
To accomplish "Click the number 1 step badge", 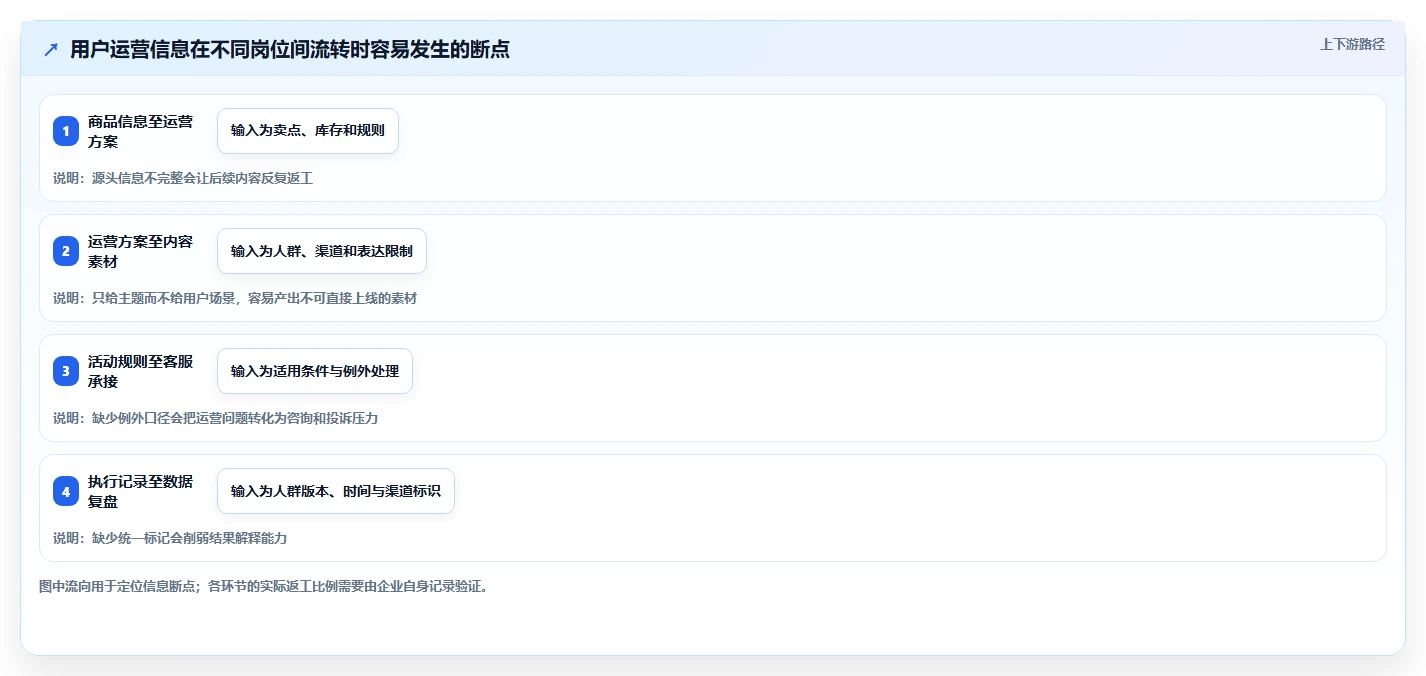I will [66, 131].
